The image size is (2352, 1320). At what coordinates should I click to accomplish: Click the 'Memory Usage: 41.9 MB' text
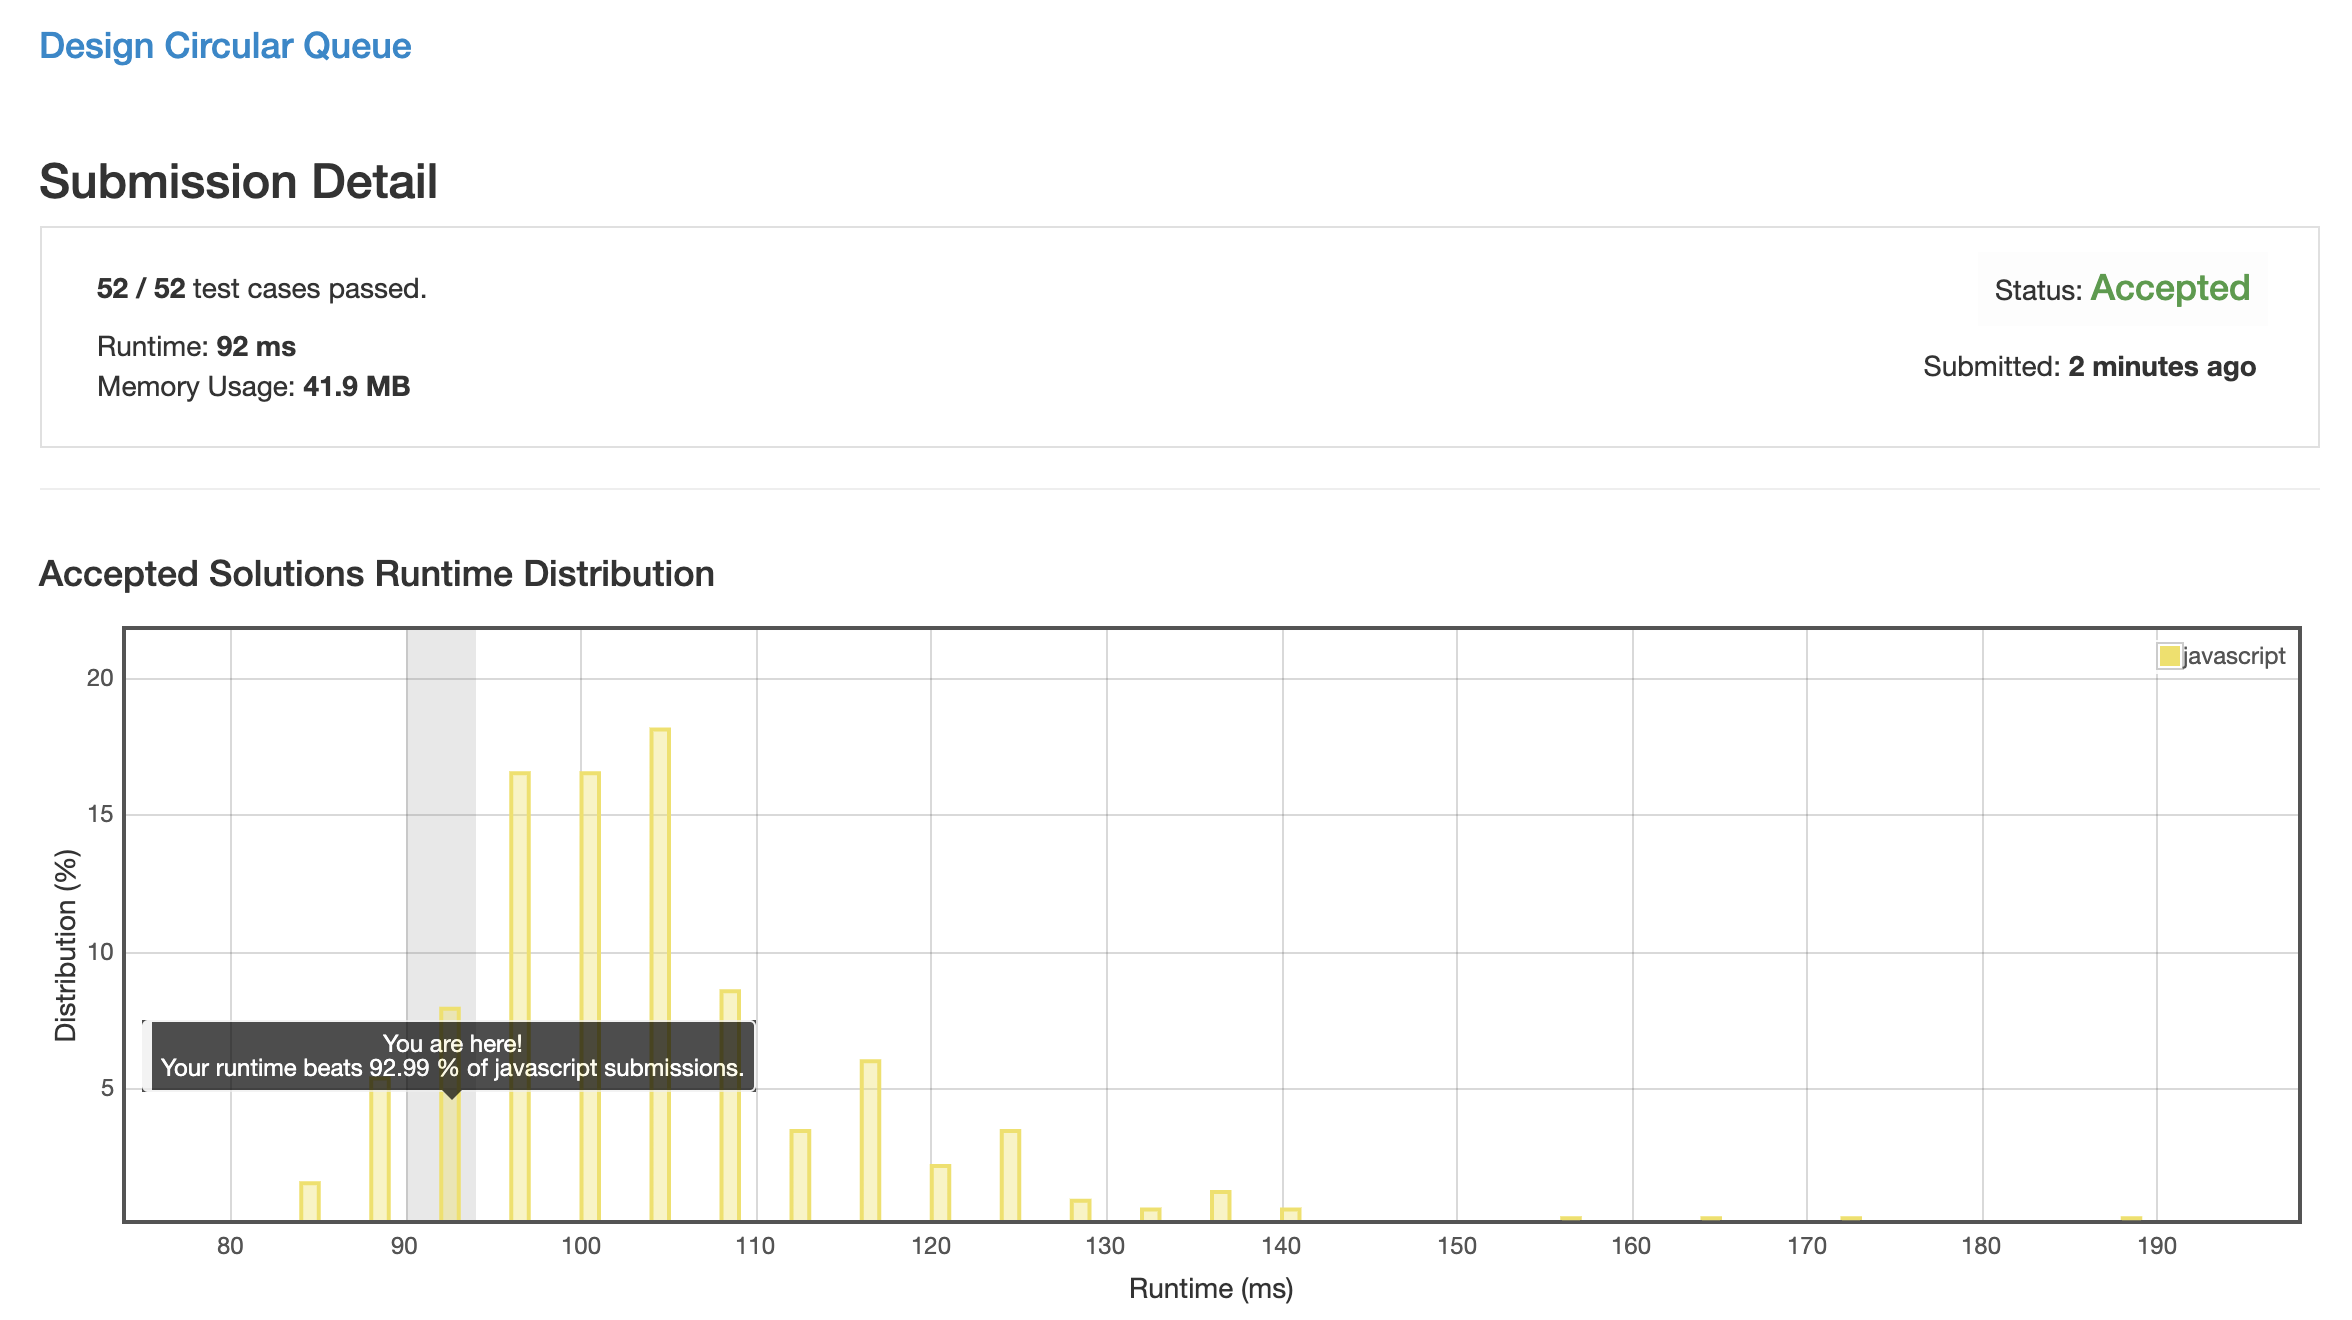(x=253, y=386)
